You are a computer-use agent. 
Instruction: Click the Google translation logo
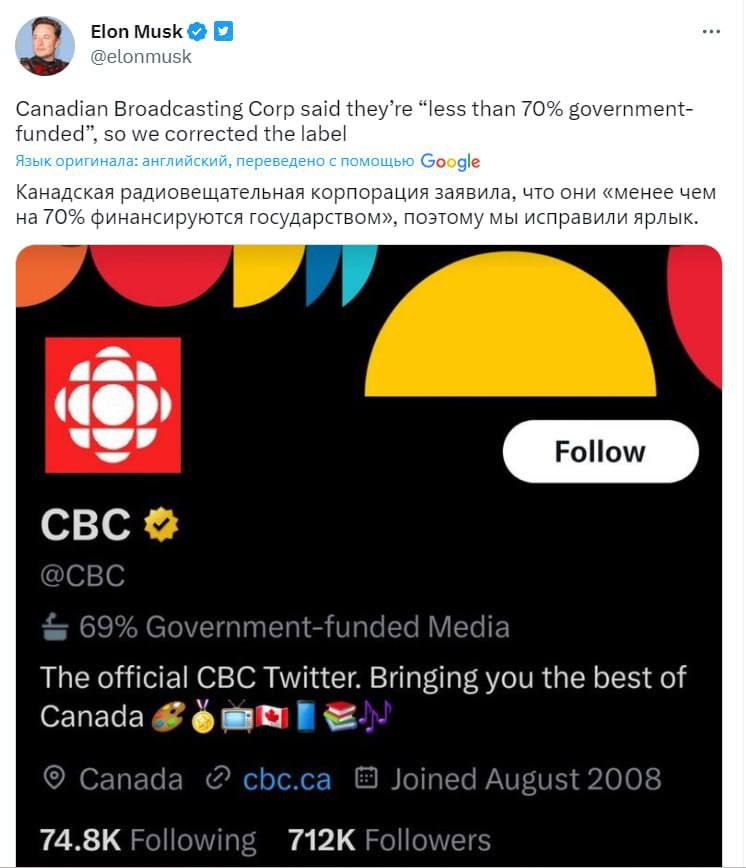450,161
